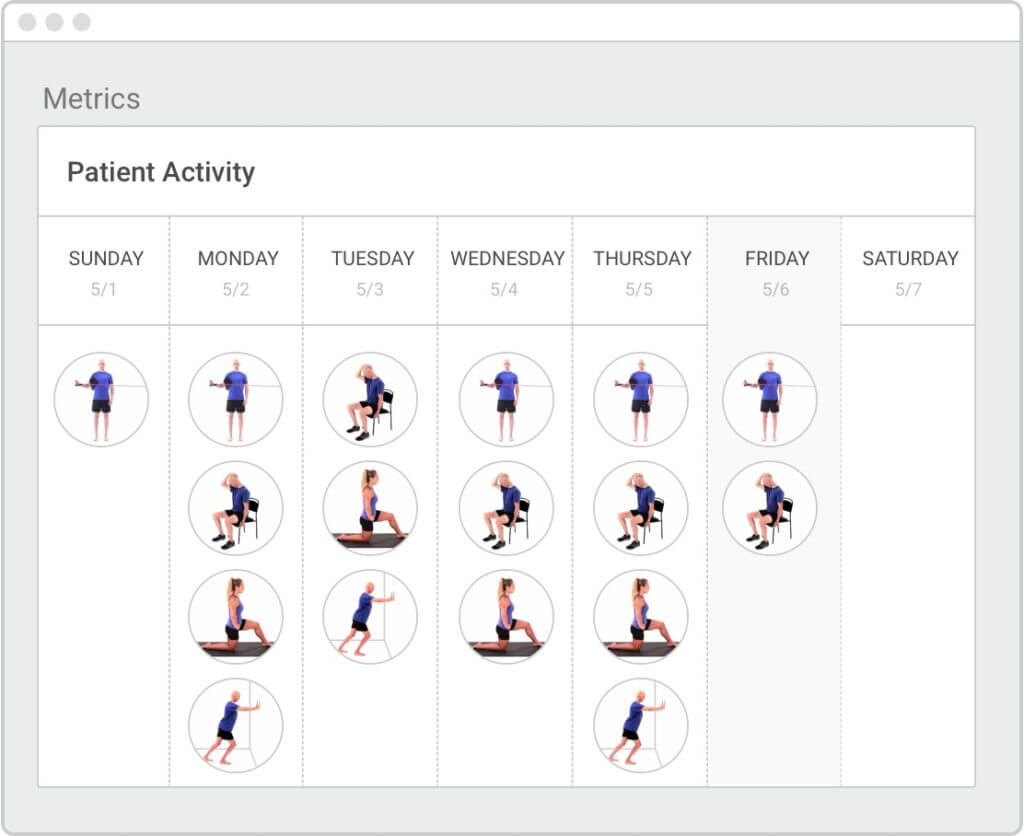This screenshot has width=1024, height=836.
Task: Select Wednesday's band pull exercise icon
Action: tap(506, 399)
